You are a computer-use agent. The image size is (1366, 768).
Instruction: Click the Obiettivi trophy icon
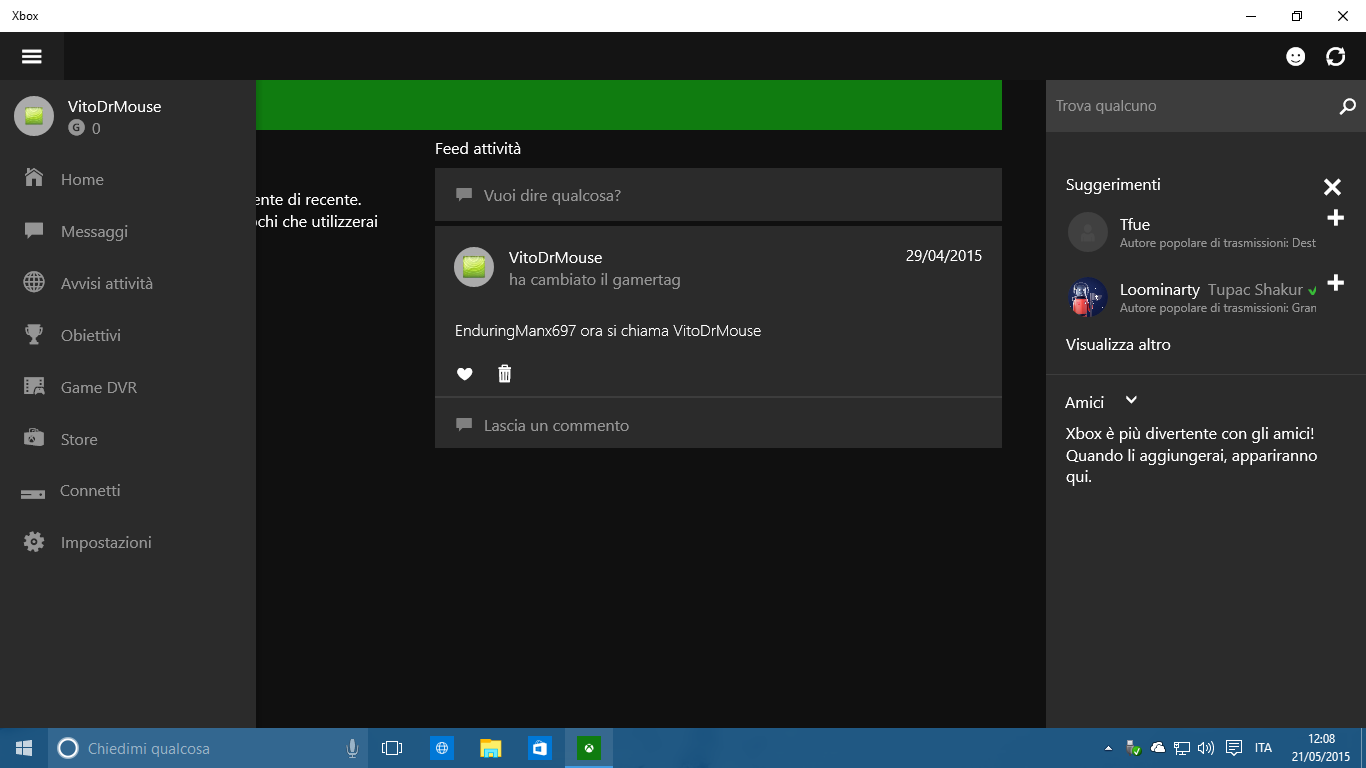(x=34, y=335)
